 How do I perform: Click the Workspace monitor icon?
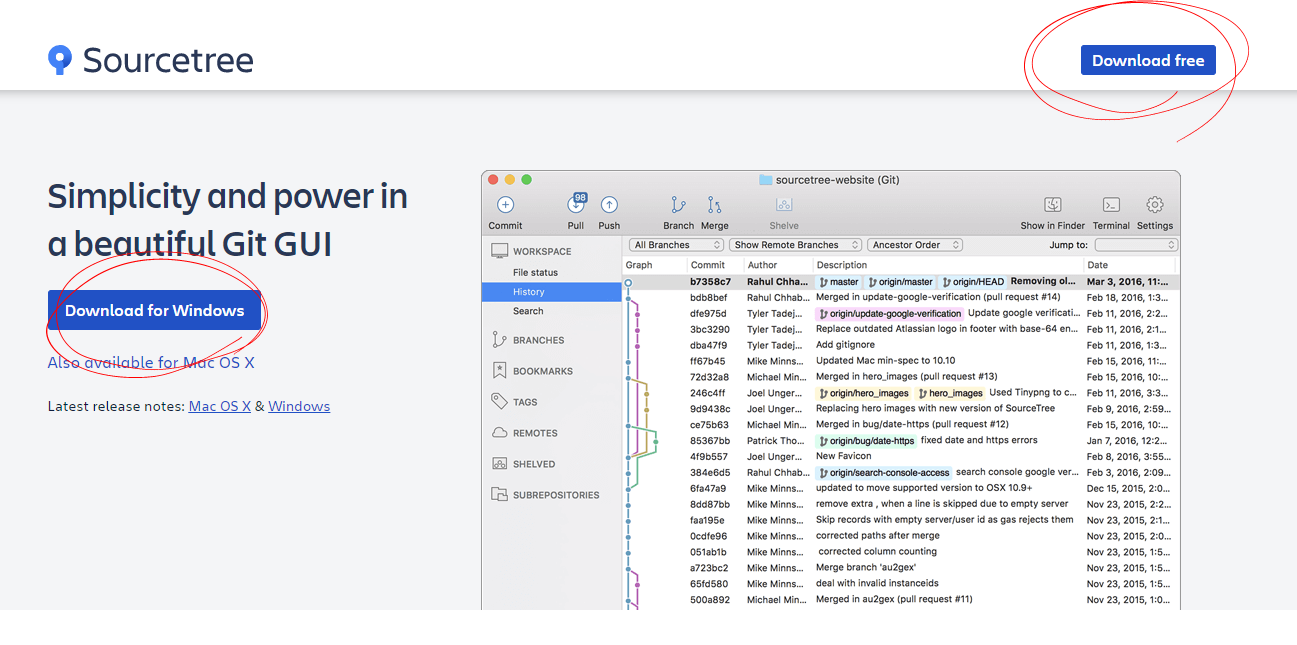click(500, 251)
